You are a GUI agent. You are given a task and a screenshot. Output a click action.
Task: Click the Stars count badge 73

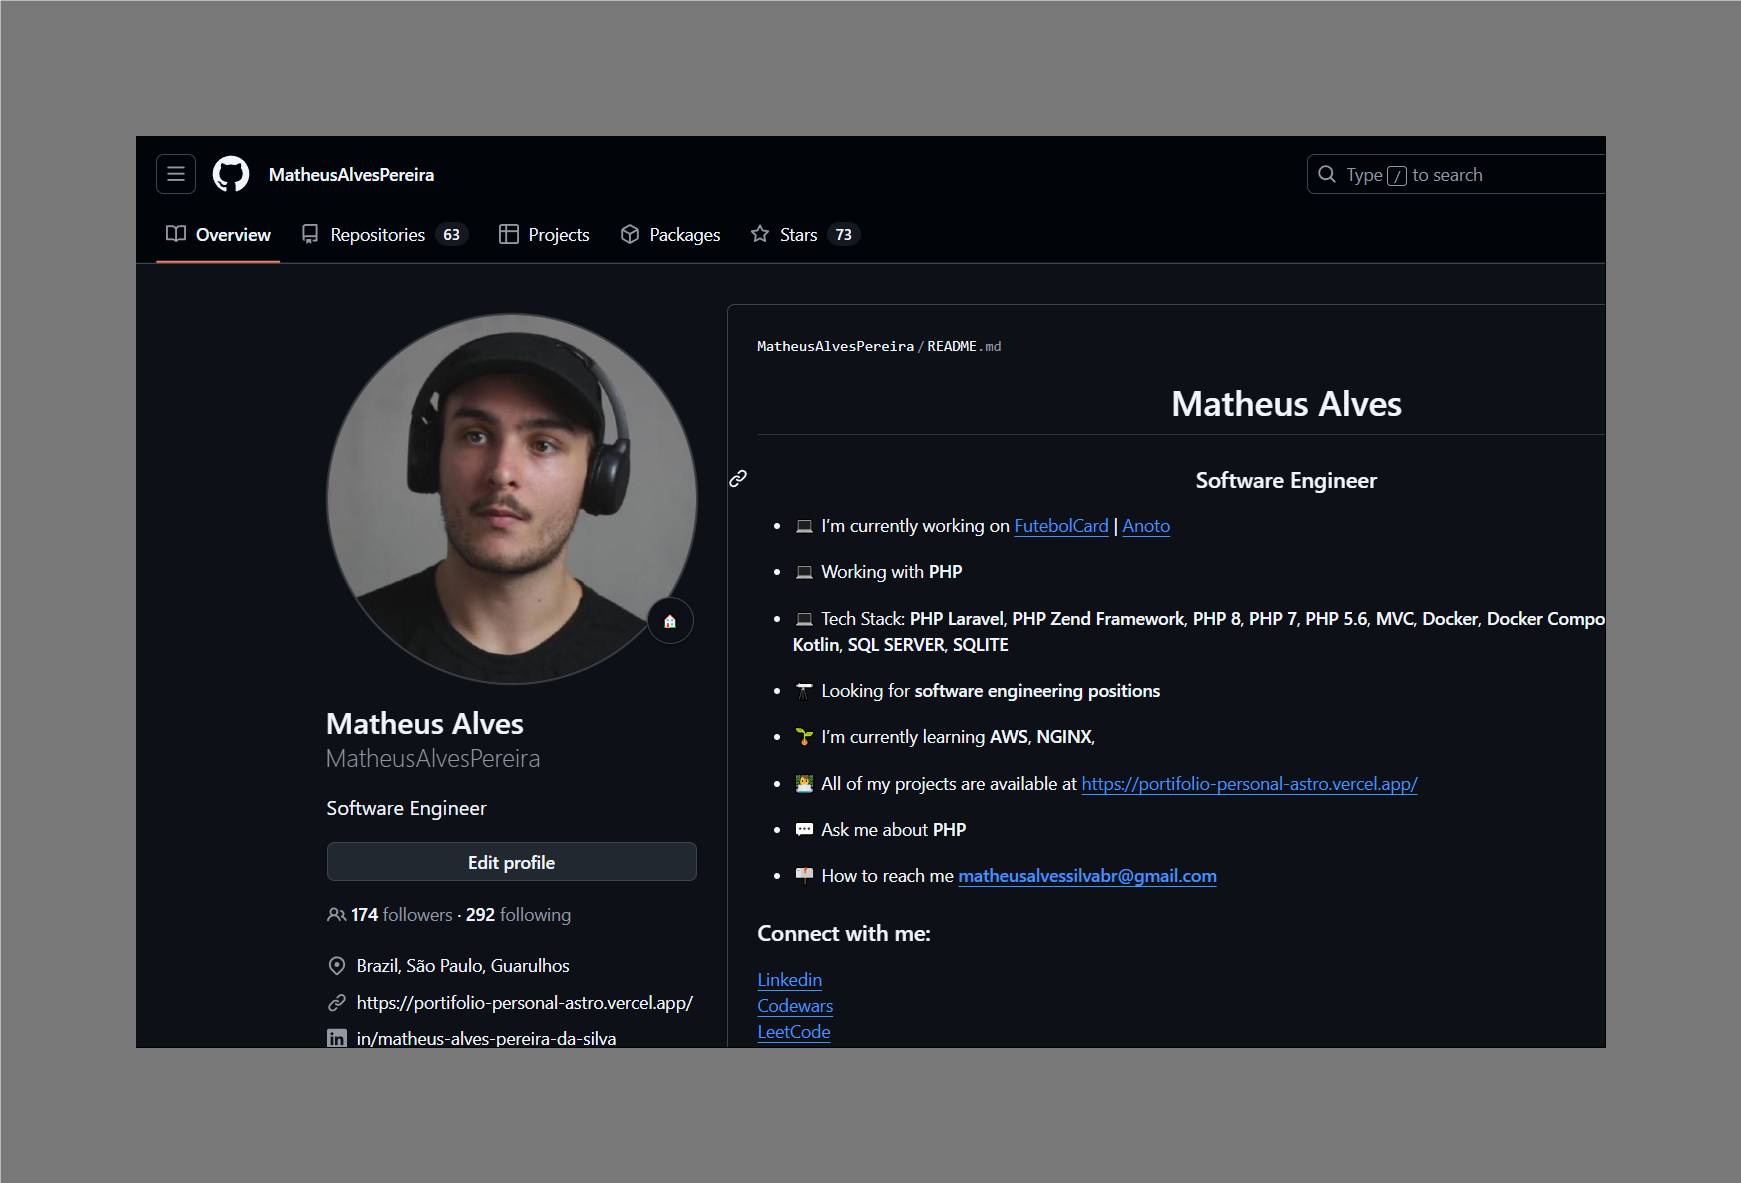[844, 234]
